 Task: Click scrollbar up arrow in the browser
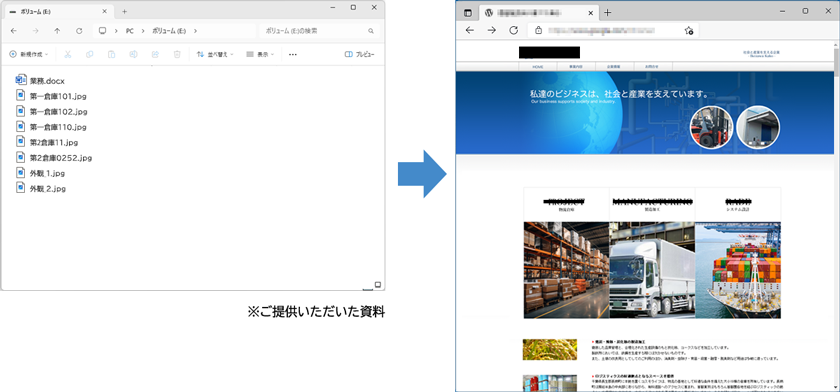point(837,44)
